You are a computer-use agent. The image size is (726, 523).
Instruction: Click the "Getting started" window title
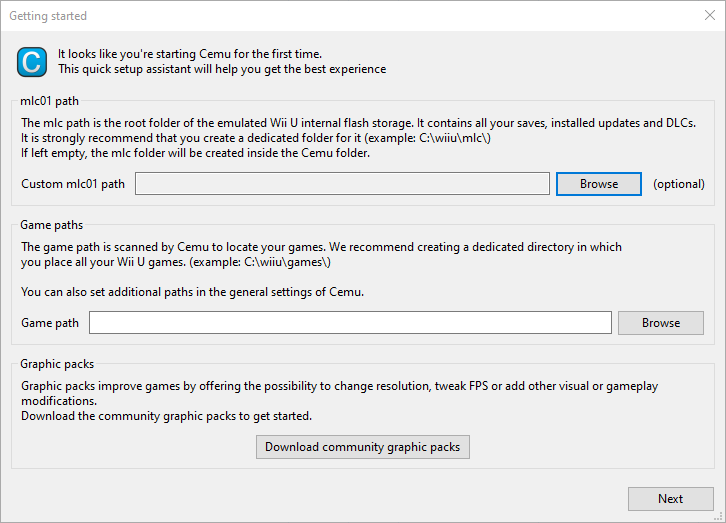[x=48, y=16]
